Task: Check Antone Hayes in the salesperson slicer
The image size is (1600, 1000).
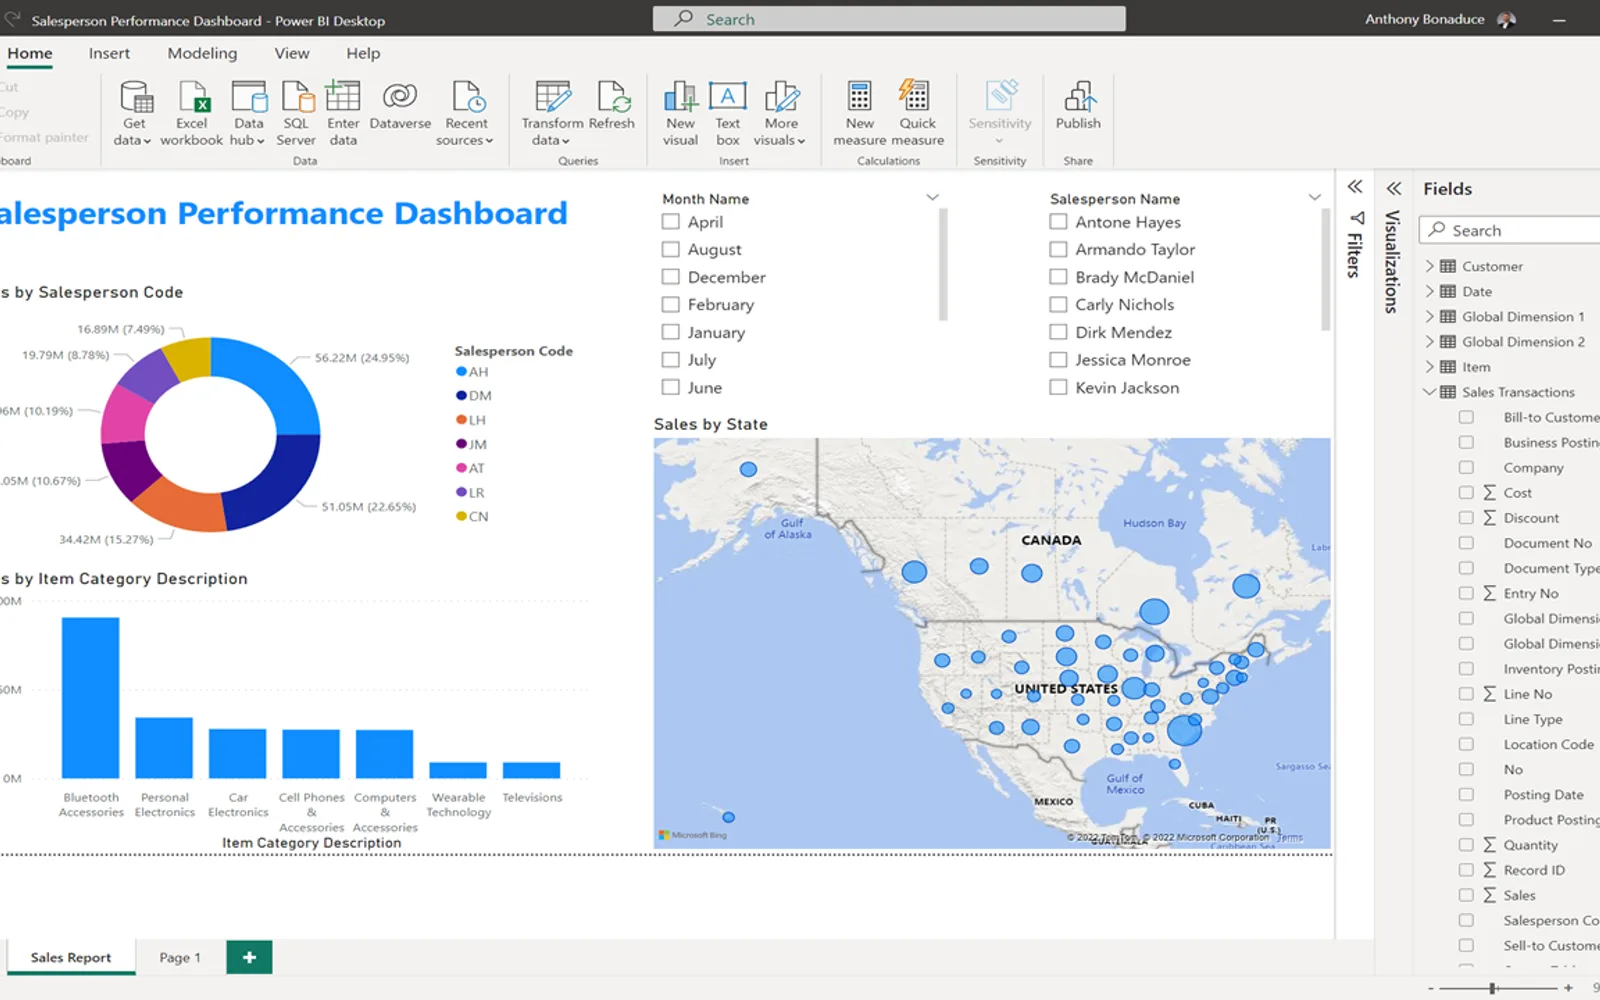Action: pyautogui.click(x=1058, y=222)
